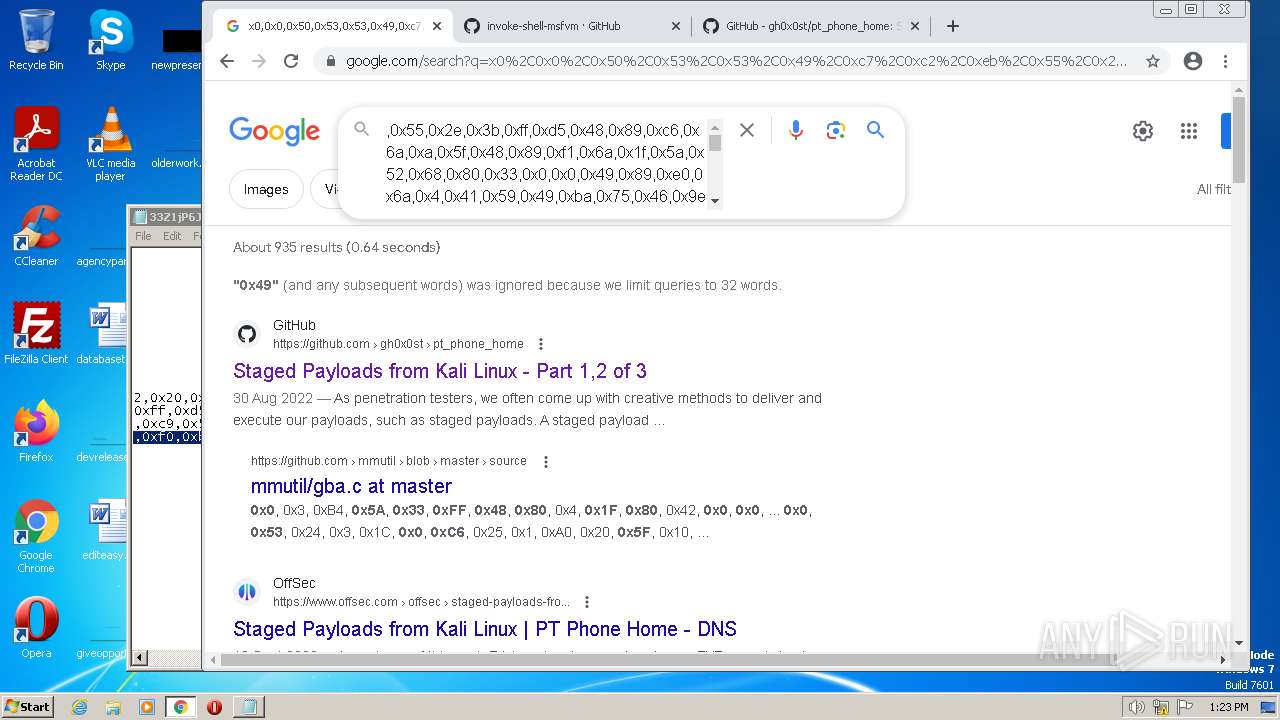
Task: Bookmark this page with the star icon
Action: pos(1153,61)
